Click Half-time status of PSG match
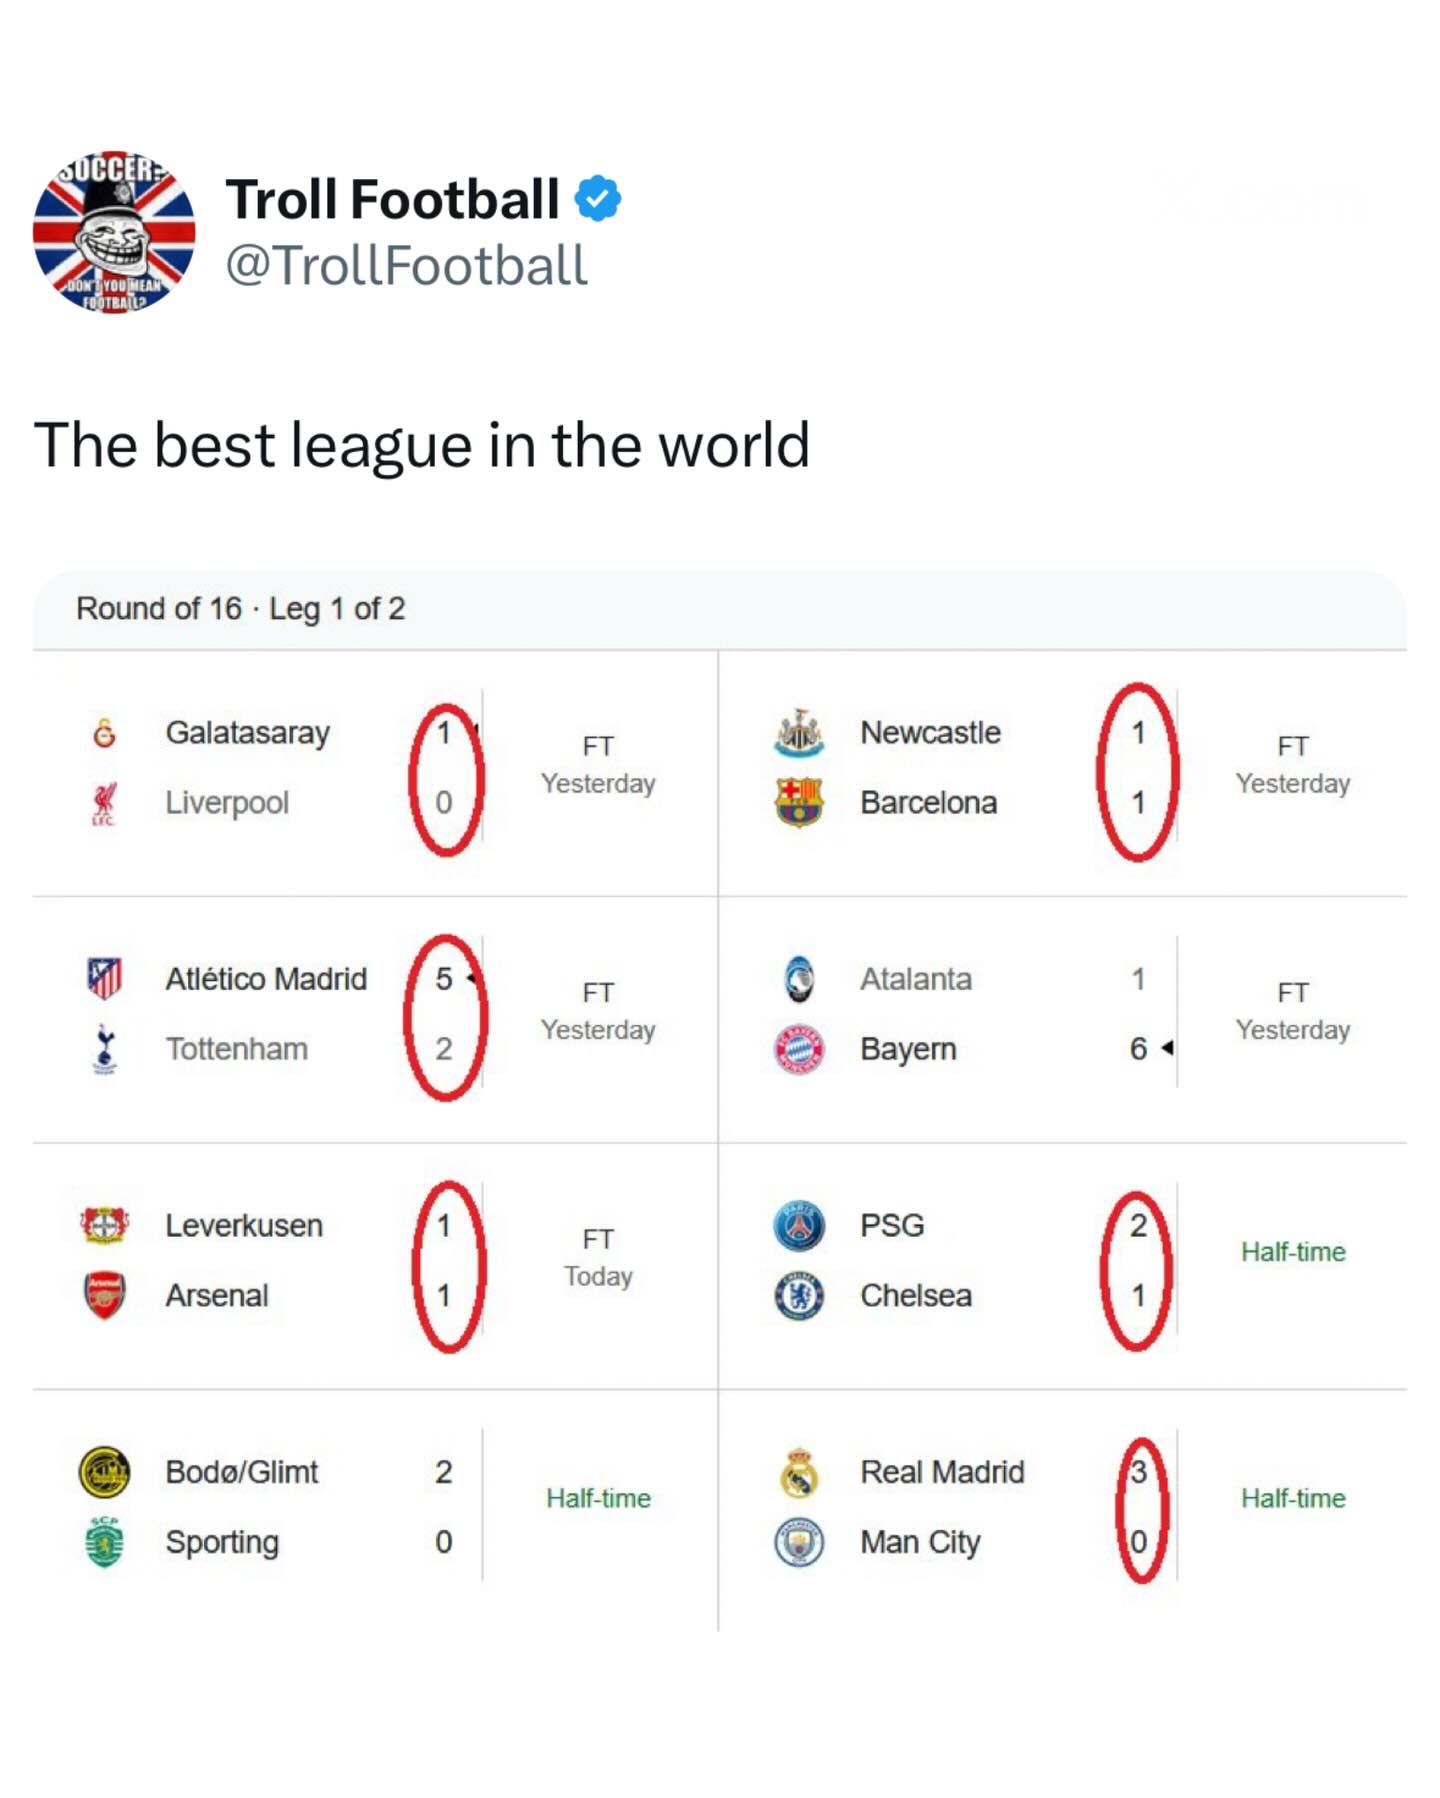 pos(1292,1252)
